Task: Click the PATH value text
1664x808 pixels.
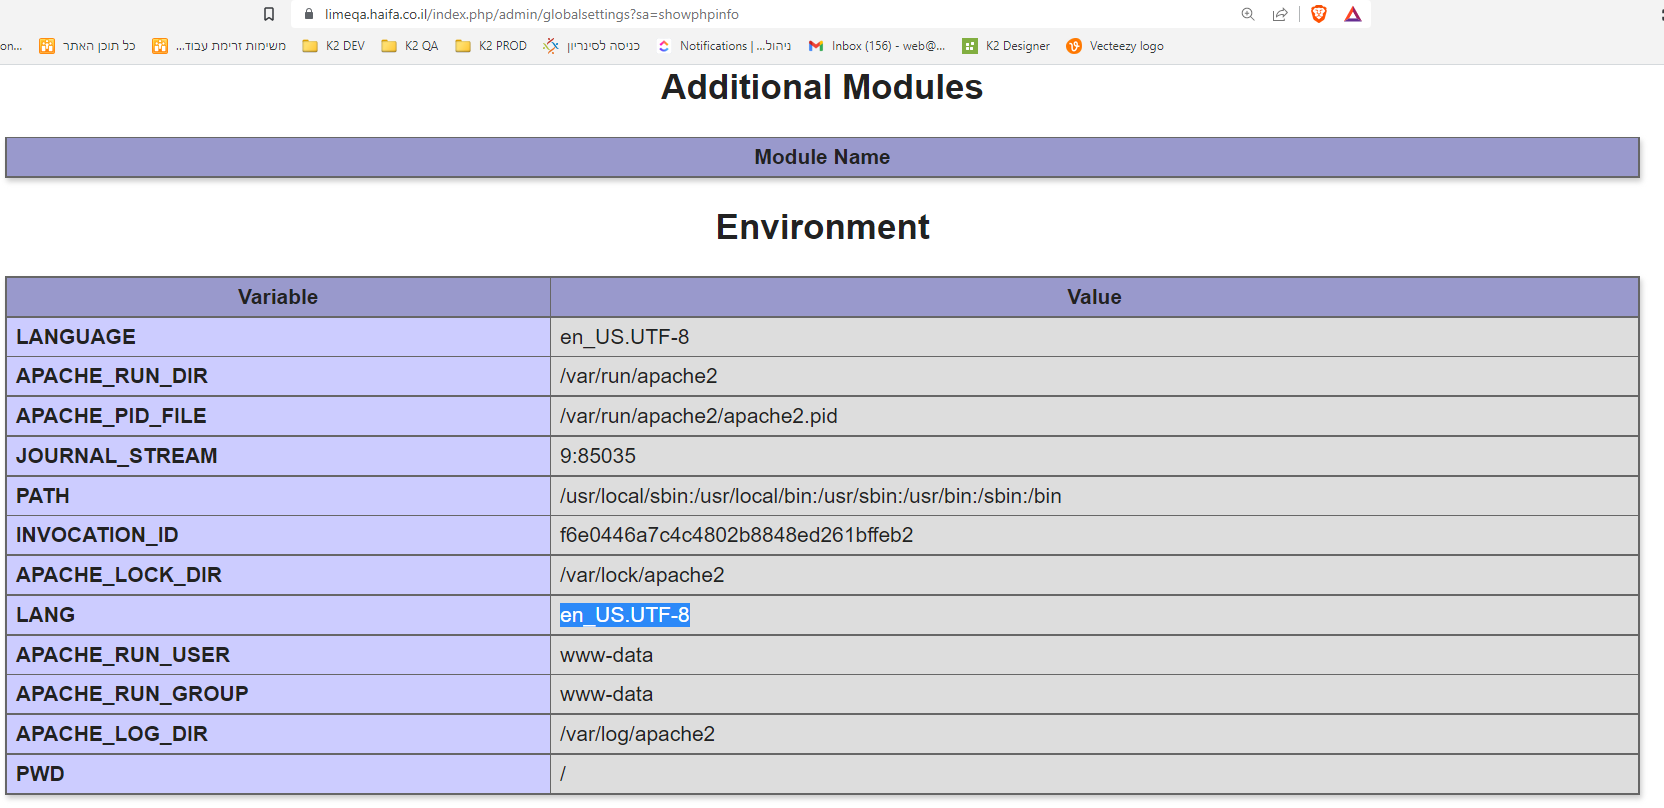Action: [810, 496]
